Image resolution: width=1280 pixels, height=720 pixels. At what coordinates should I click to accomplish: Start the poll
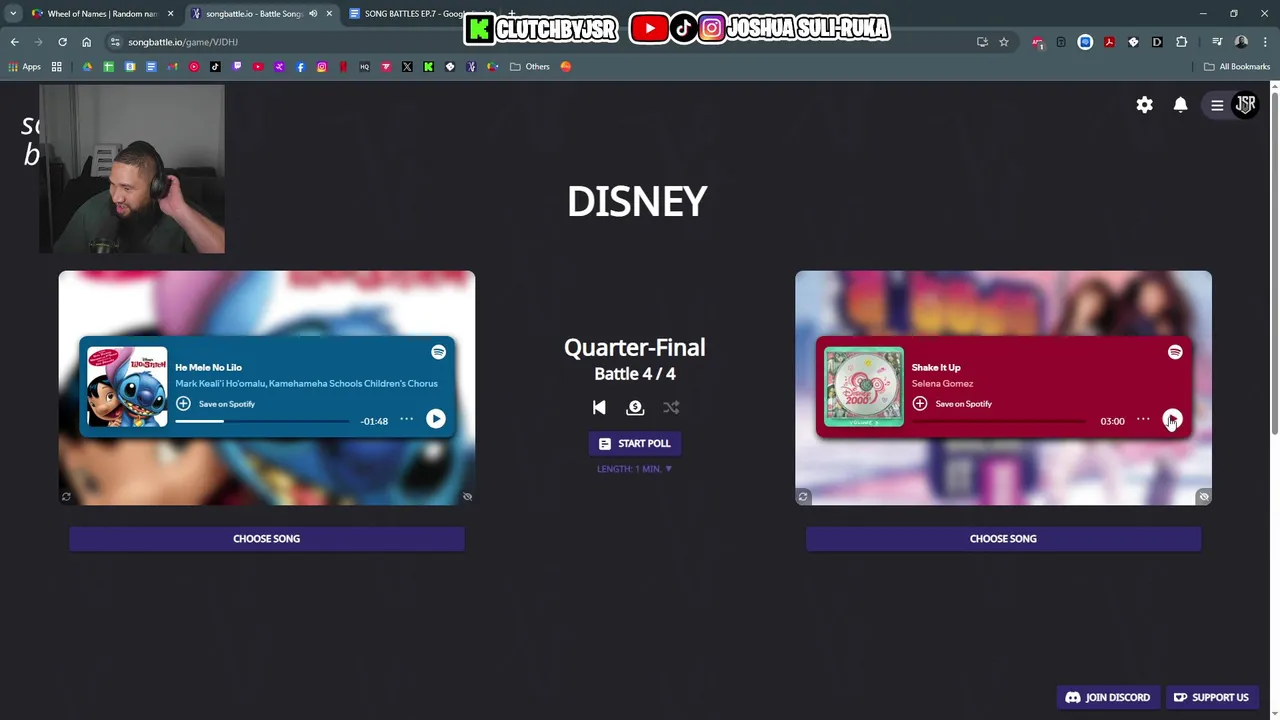(x=635, y=443)
